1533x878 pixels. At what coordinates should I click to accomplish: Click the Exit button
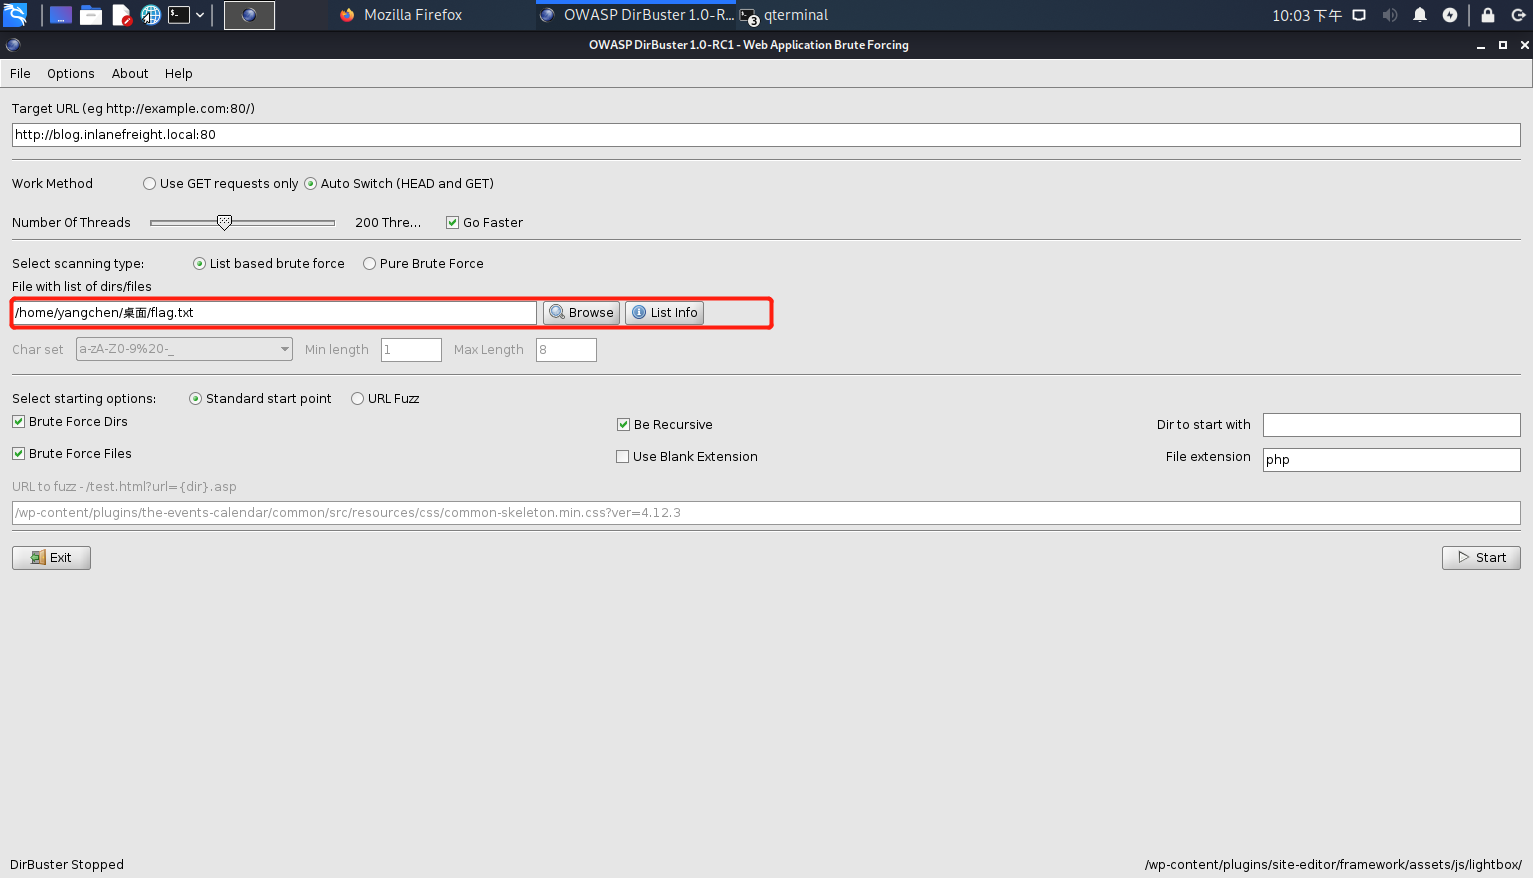coord(51,558)
